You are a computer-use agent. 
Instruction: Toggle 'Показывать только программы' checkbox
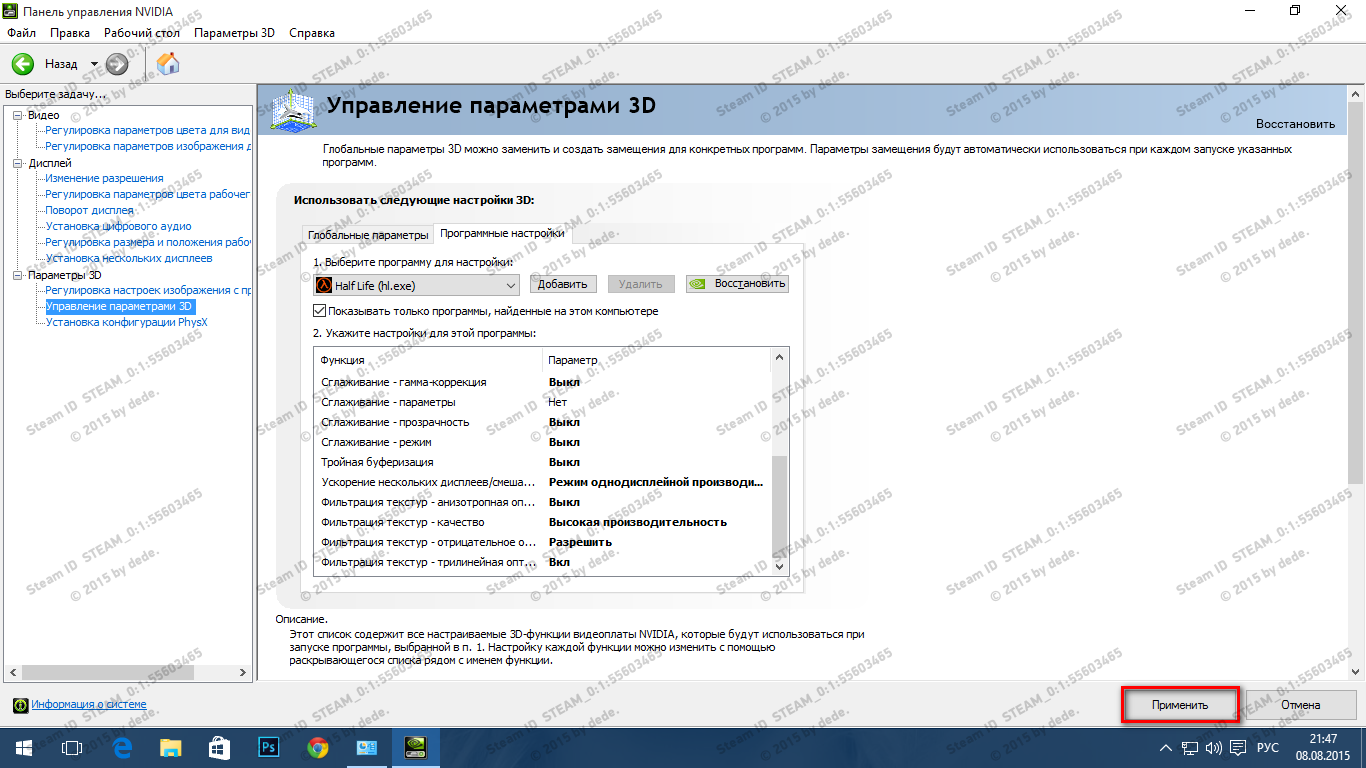pyautogui.click(x=320, y=311)
